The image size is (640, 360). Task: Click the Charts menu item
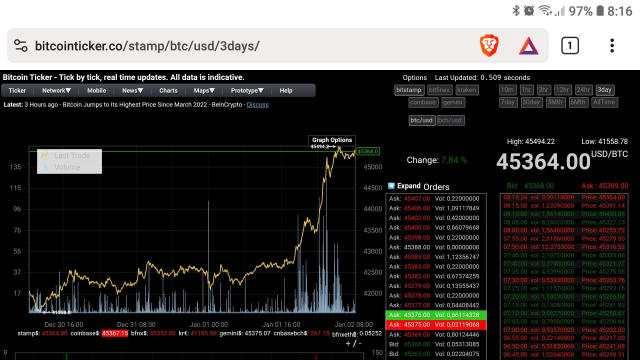pyautogui.click(x=169, y=91)
